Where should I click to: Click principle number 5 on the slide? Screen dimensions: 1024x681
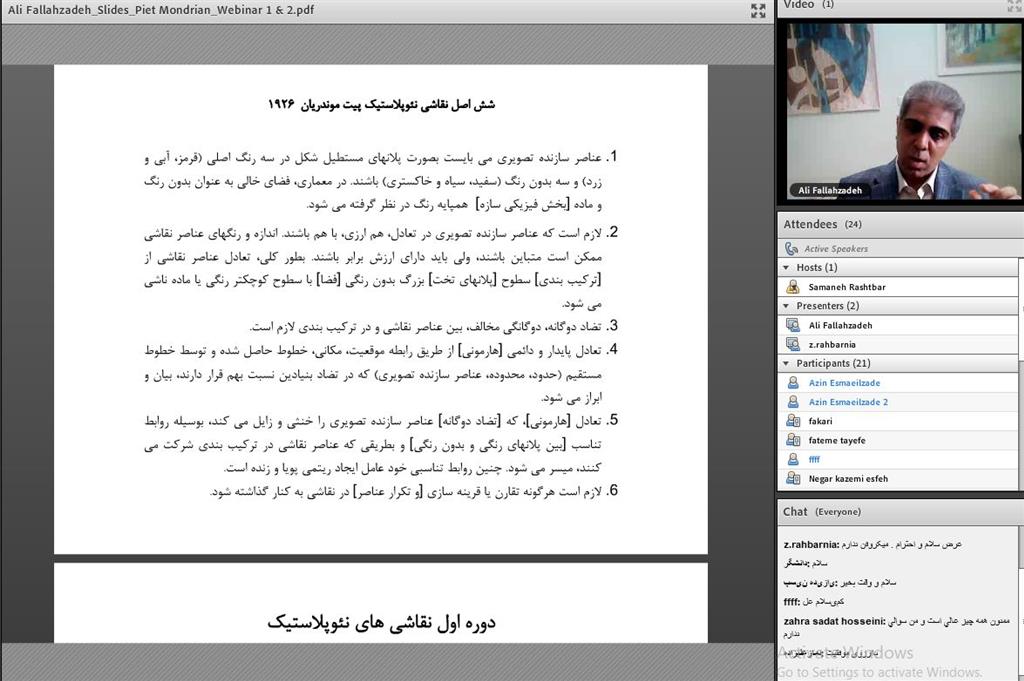click(381, 444)
